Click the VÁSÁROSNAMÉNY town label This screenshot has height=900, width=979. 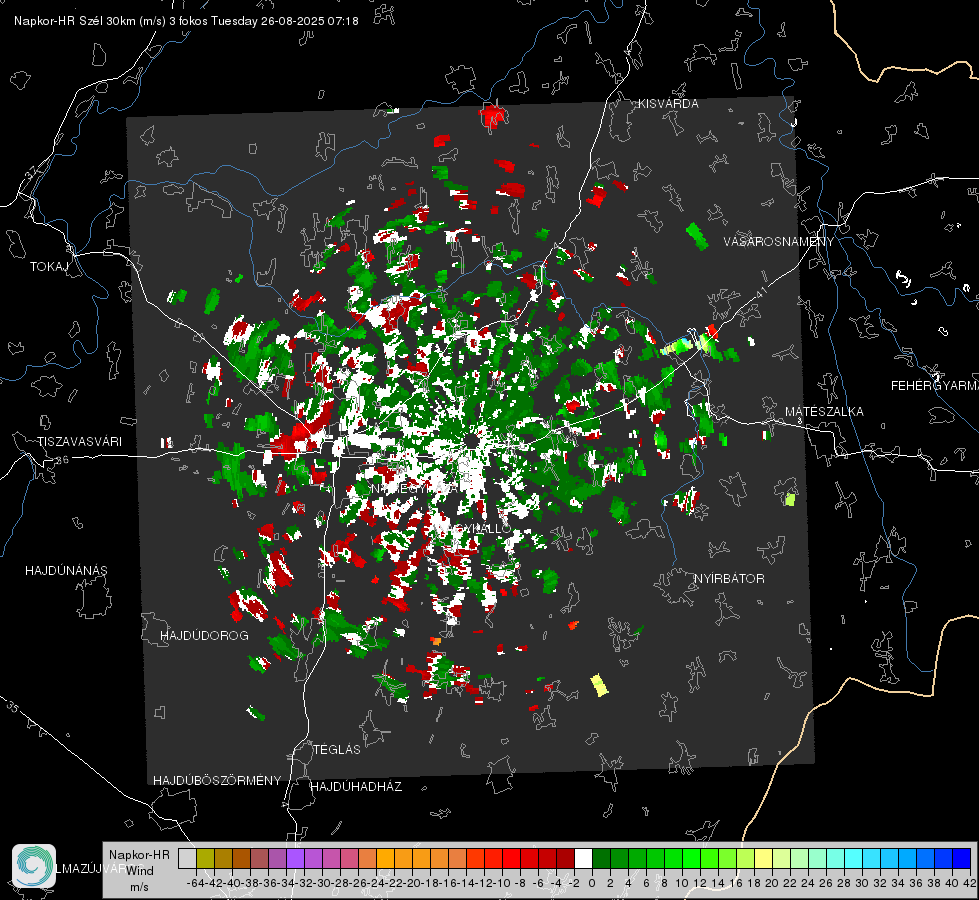779,242
